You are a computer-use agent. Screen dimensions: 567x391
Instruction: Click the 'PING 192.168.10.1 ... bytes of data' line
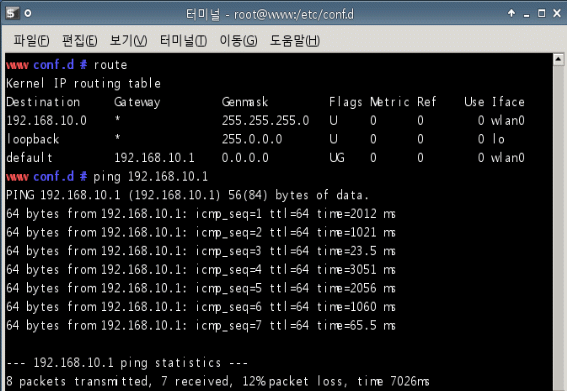187,195
